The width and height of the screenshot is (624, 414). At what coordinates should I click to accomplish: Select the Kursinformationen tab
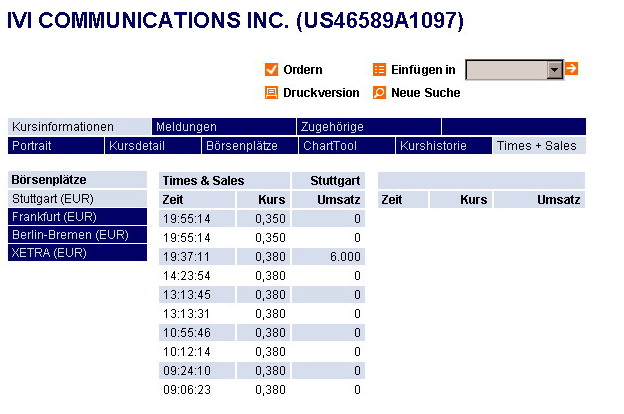(x=62, y=127)
